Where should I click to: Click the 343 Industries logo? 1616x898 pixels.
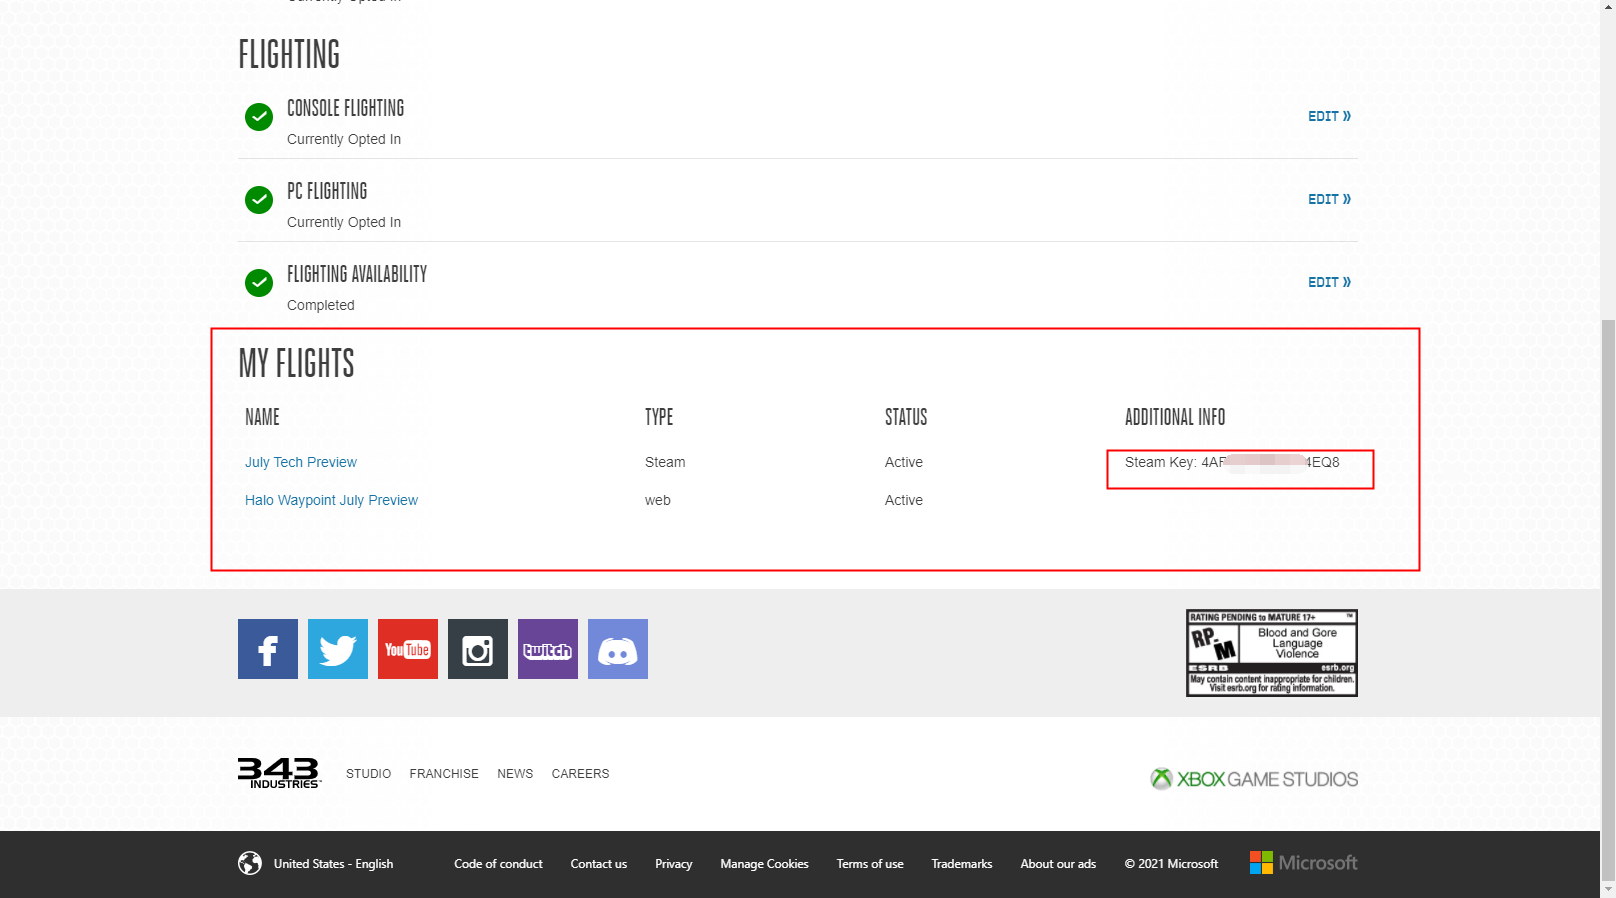tap(279, 773)
